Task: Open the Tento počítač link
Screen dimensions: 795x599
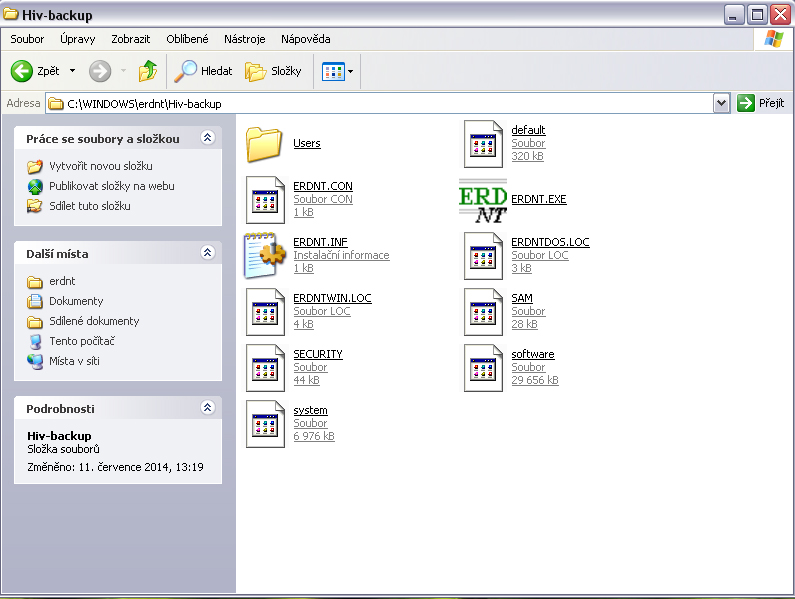Action: [x=82, y=341]
